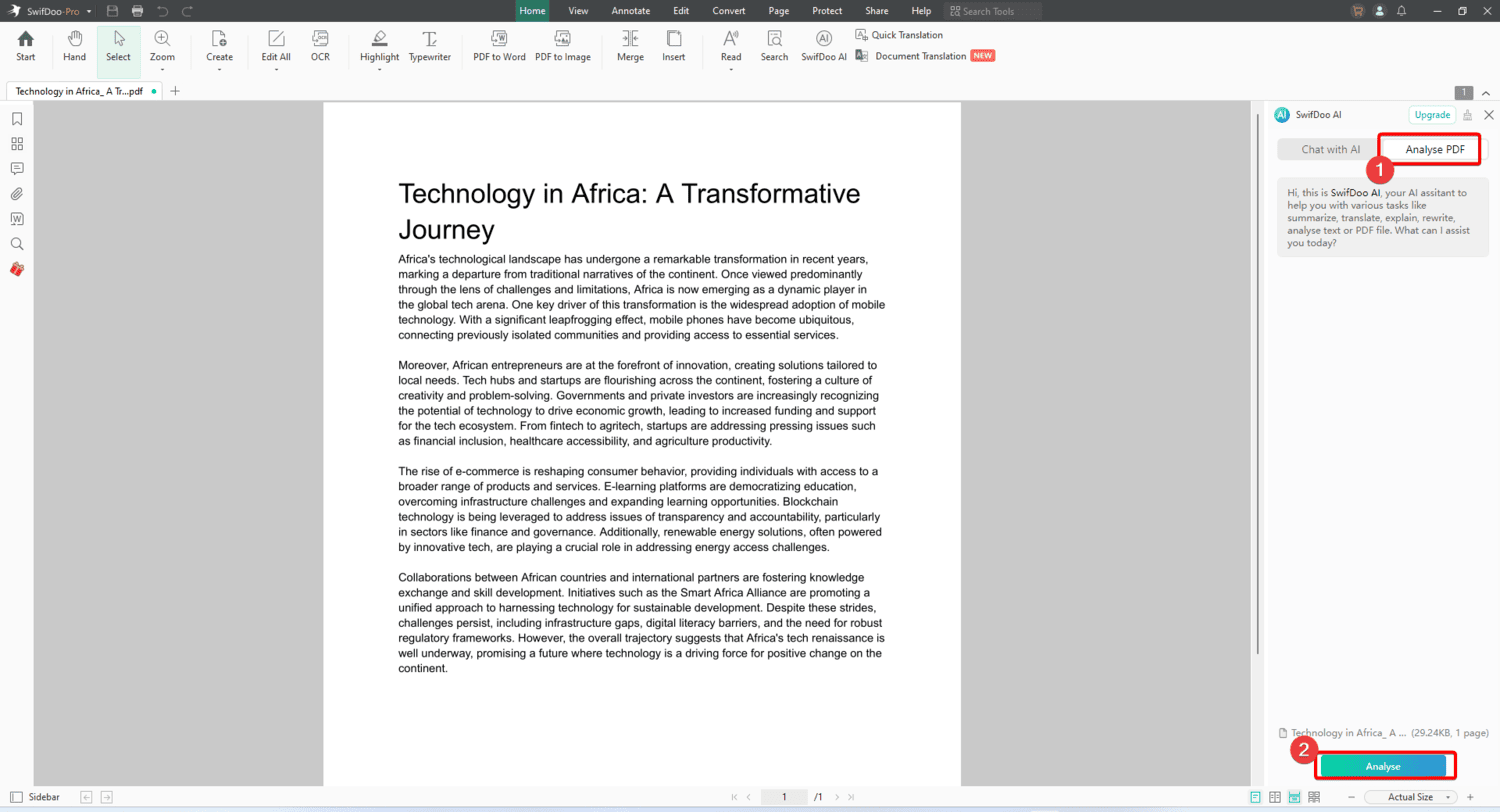
Task: Launch the OCR tool
Action: point(320,45)
